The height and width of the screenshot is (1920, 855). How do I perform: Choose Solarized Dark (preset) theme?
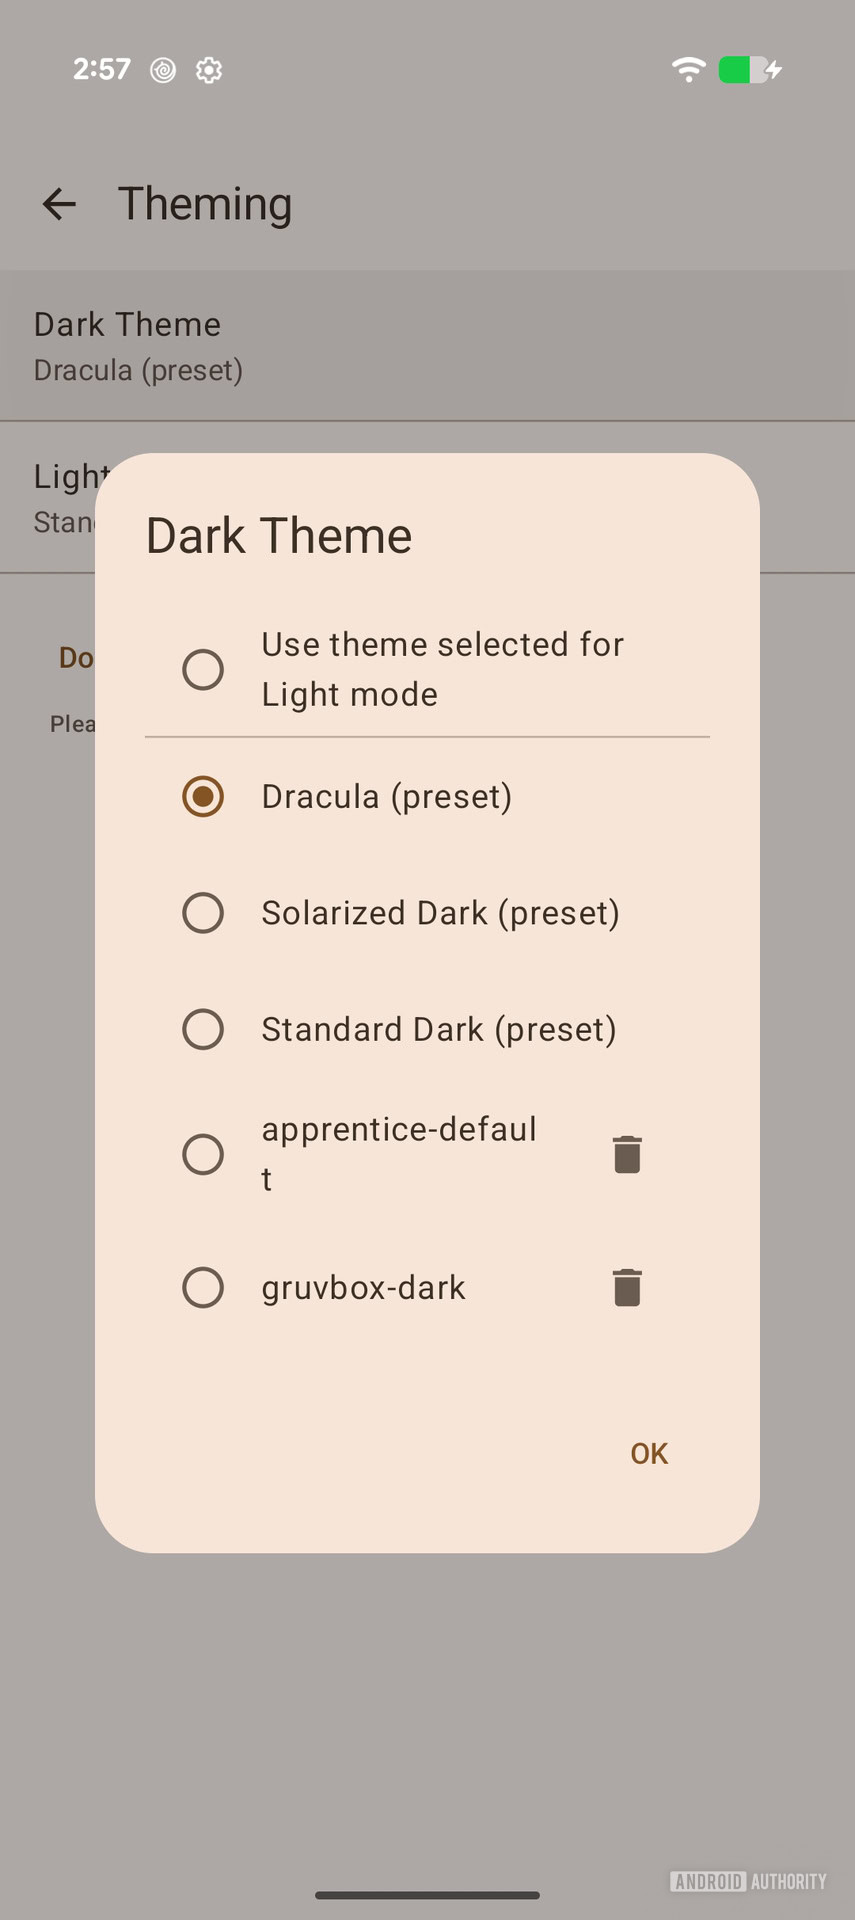(203, 913)
